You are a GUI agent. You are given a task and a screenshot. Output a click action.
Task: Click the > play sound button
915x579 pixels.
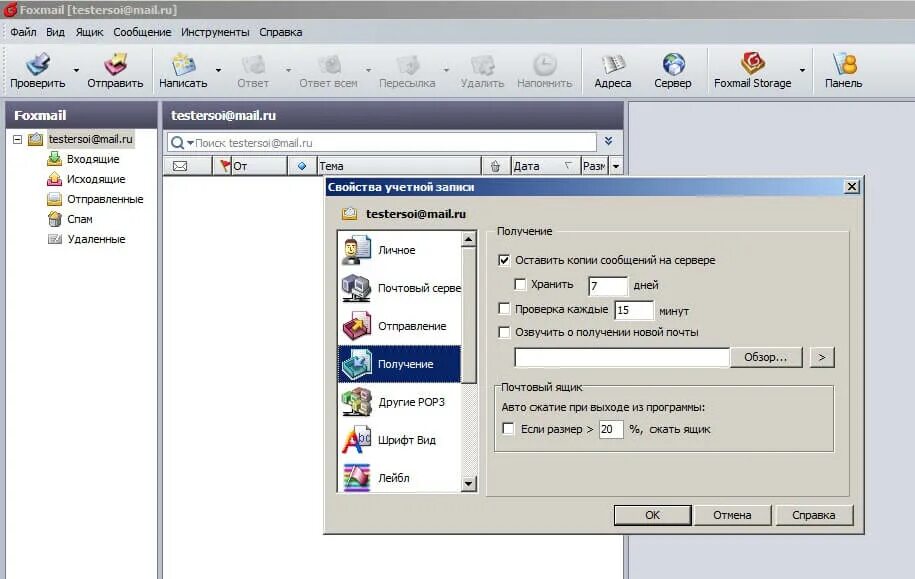pyautogui.click(x=822, y=357)
